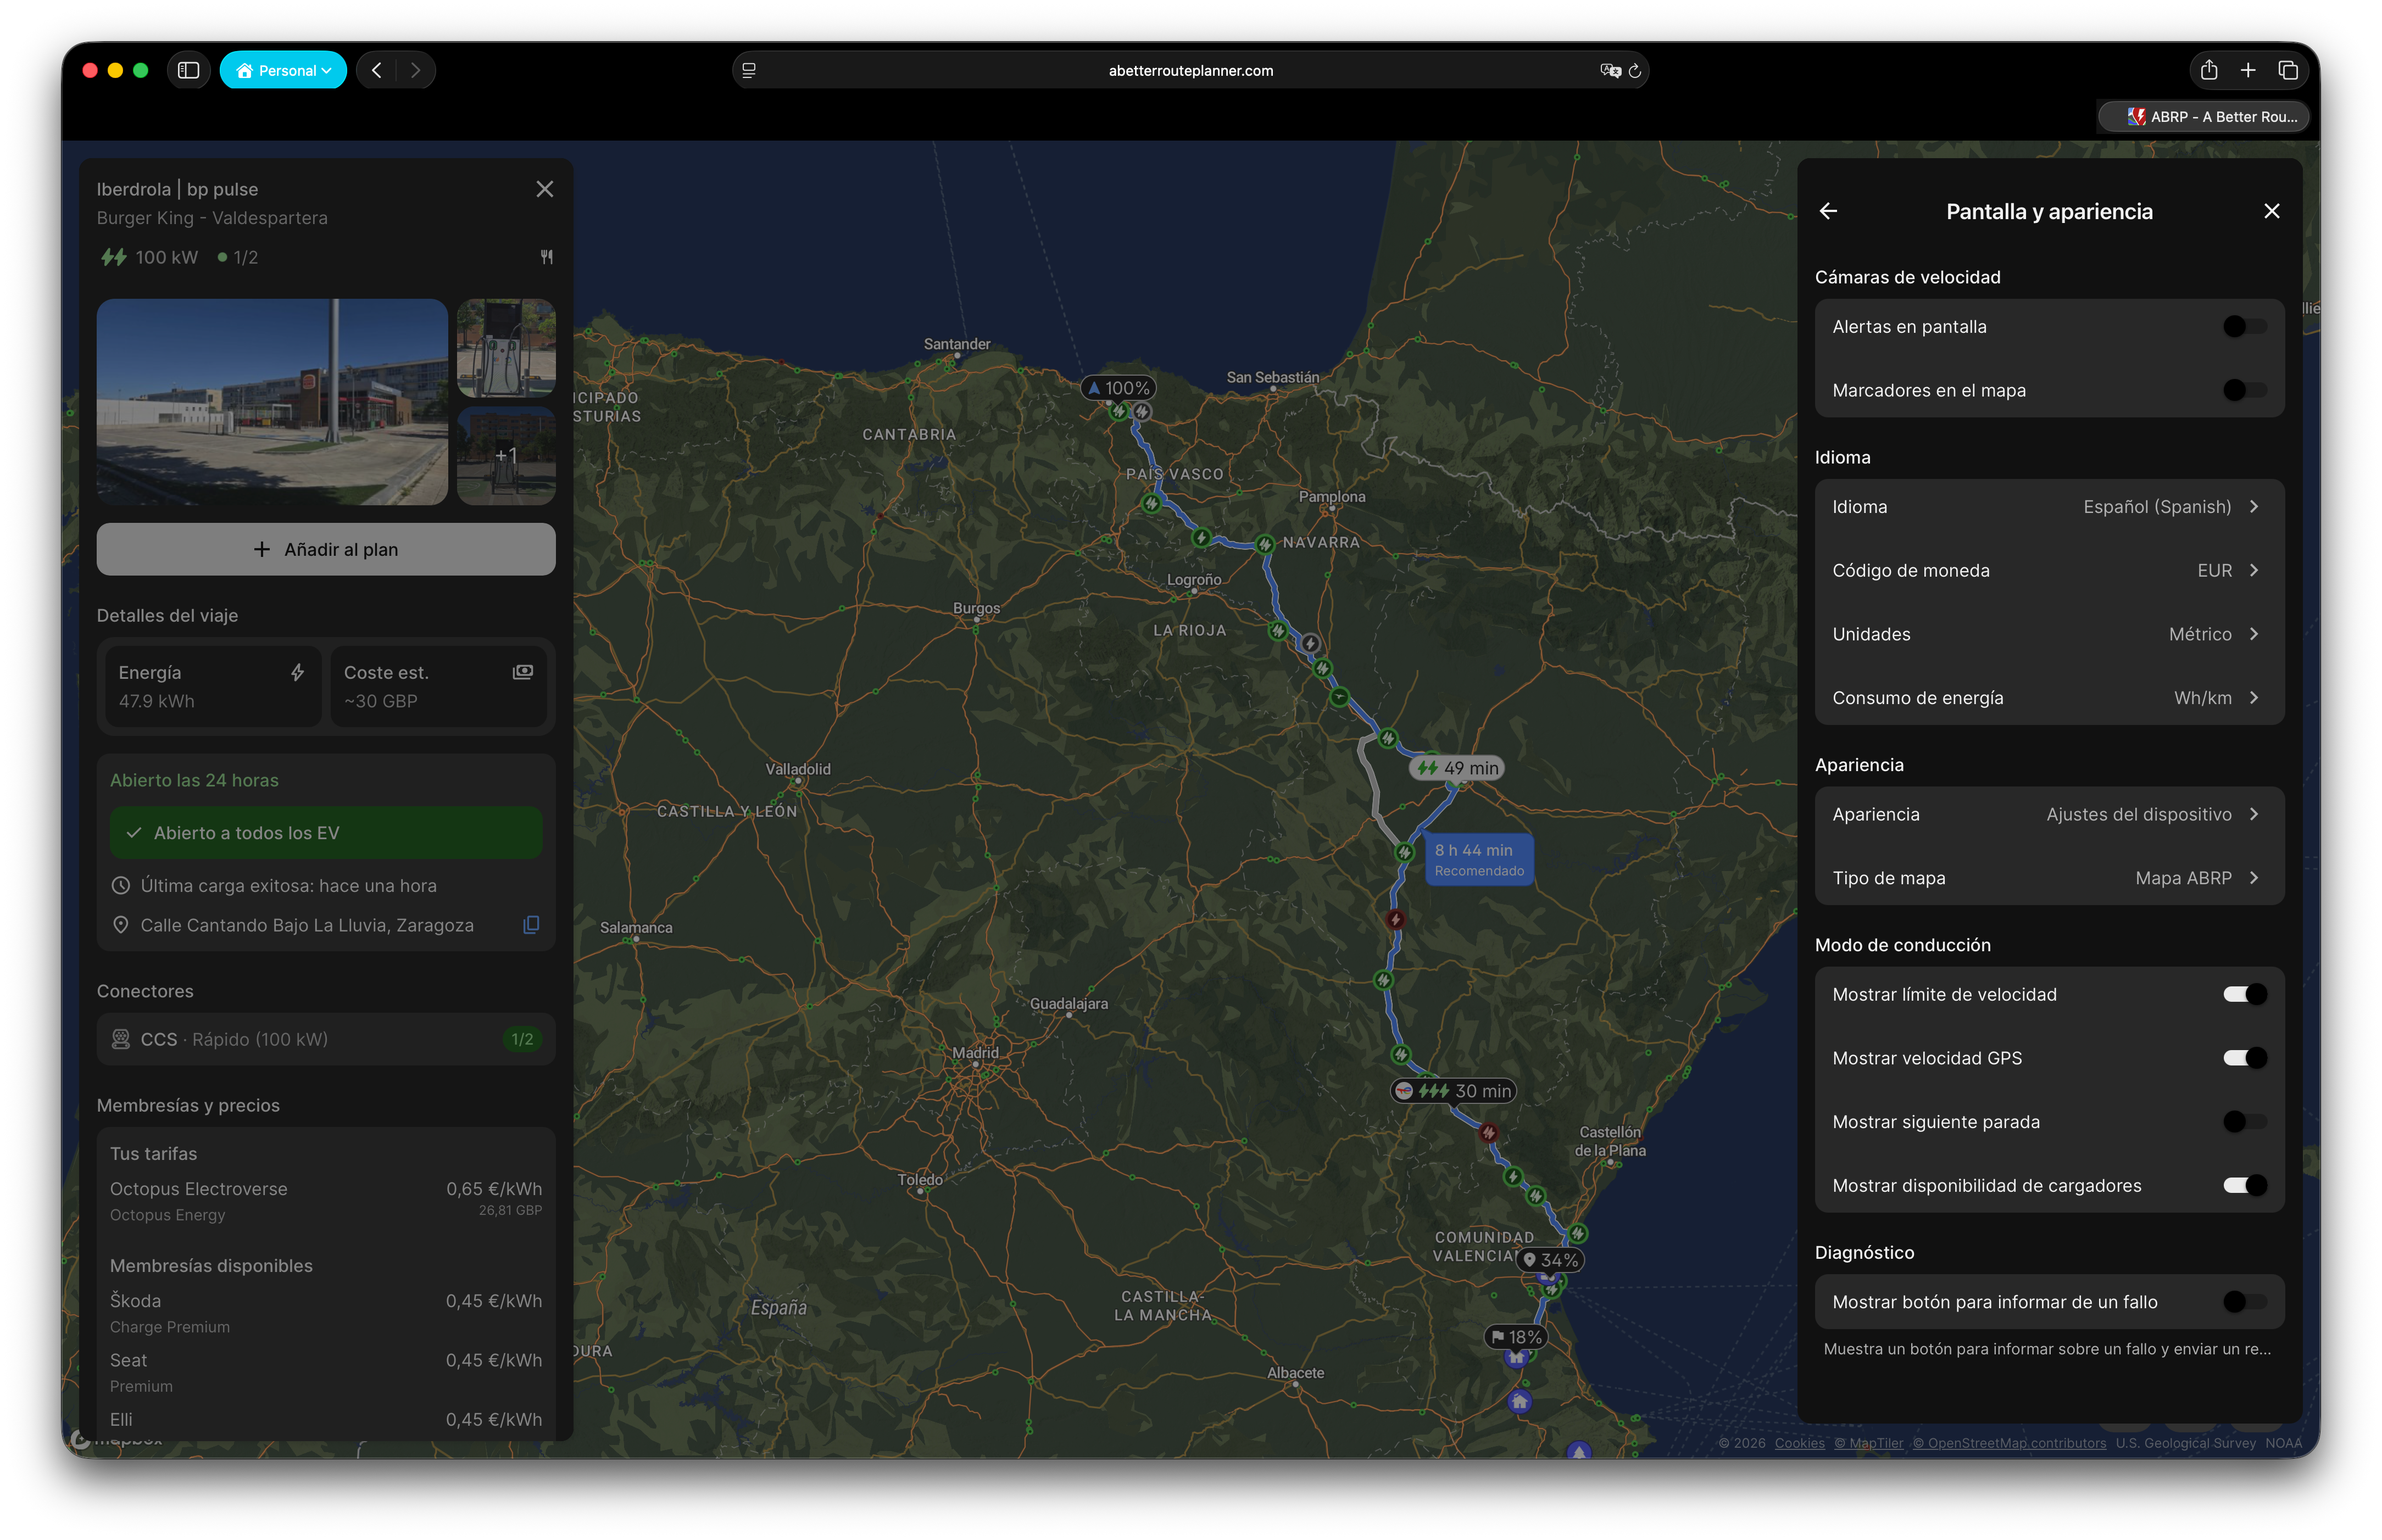Viewport: 2382px width, 1540px height.
Task: Select Abierto a todos los EV banner
Action: pyautogui.click(x=326, y=833)
